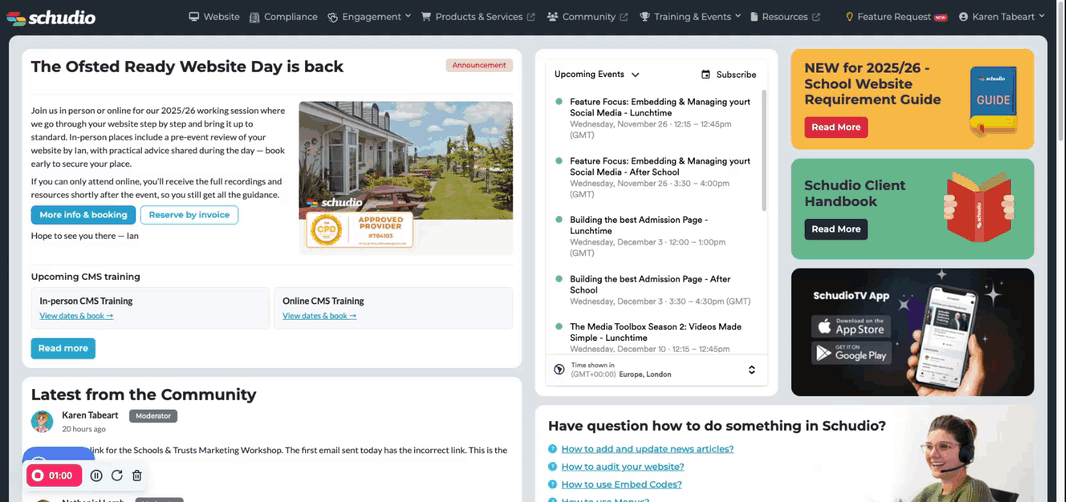Restart the screen recording
Image resolution: width=1066 pixels, height=502 pixels.
click(117, 476)
